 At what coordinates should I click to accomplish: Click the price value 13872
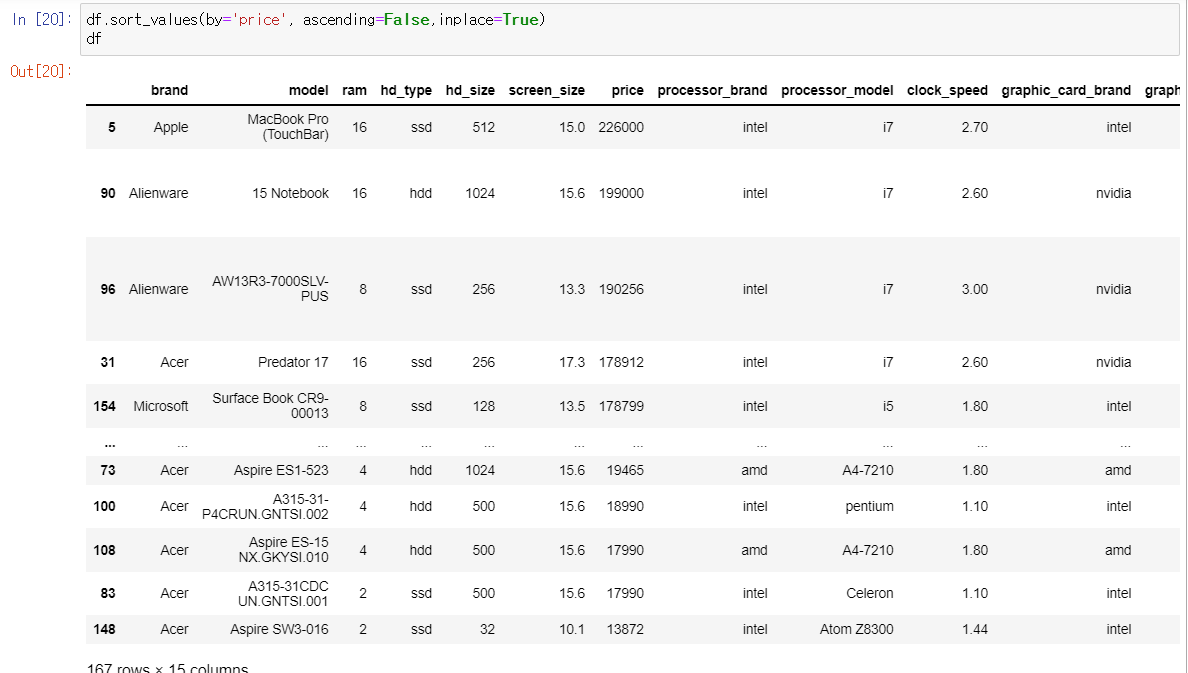pos(624,630)
